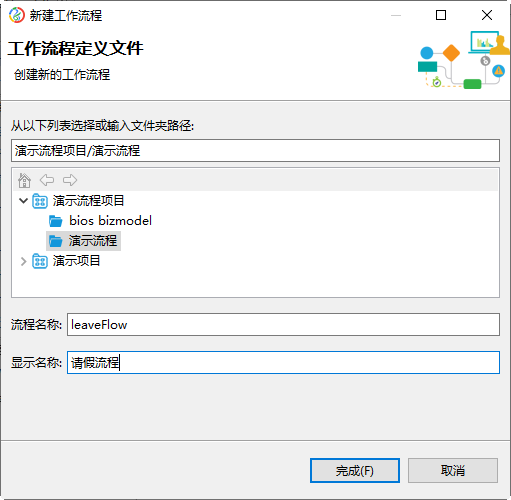Select the bios bizmodel folder

110,221
